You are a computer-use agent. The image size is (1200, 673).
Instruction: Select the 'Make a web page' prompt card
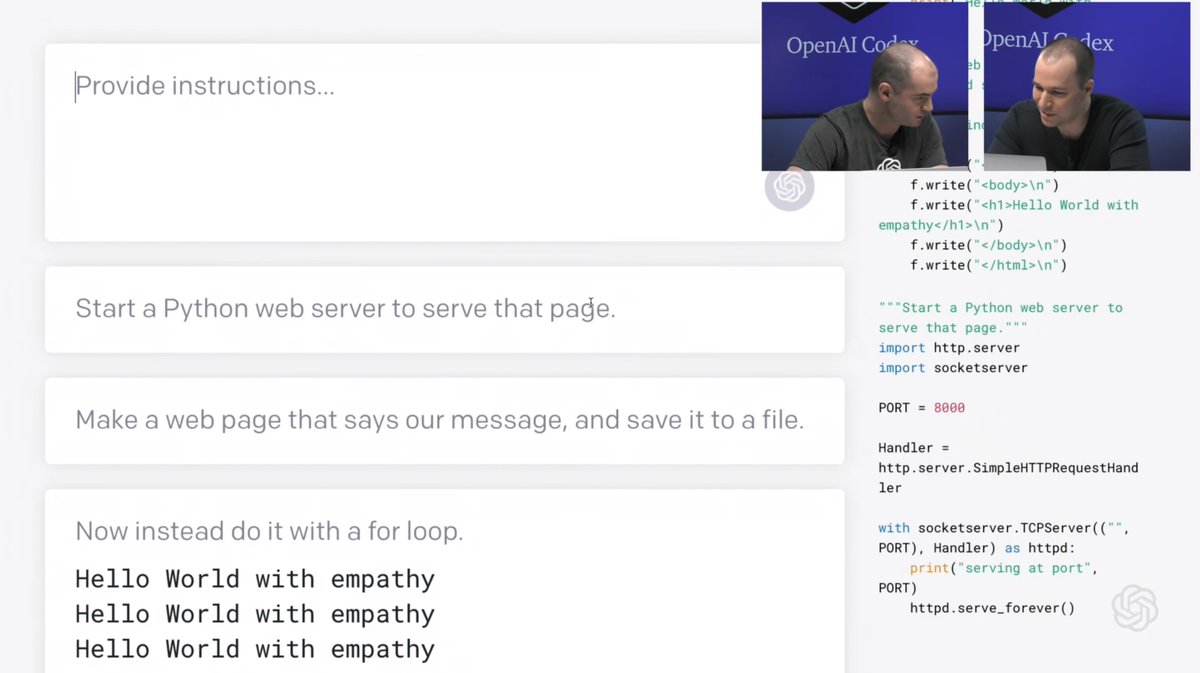tap(444, 420)
